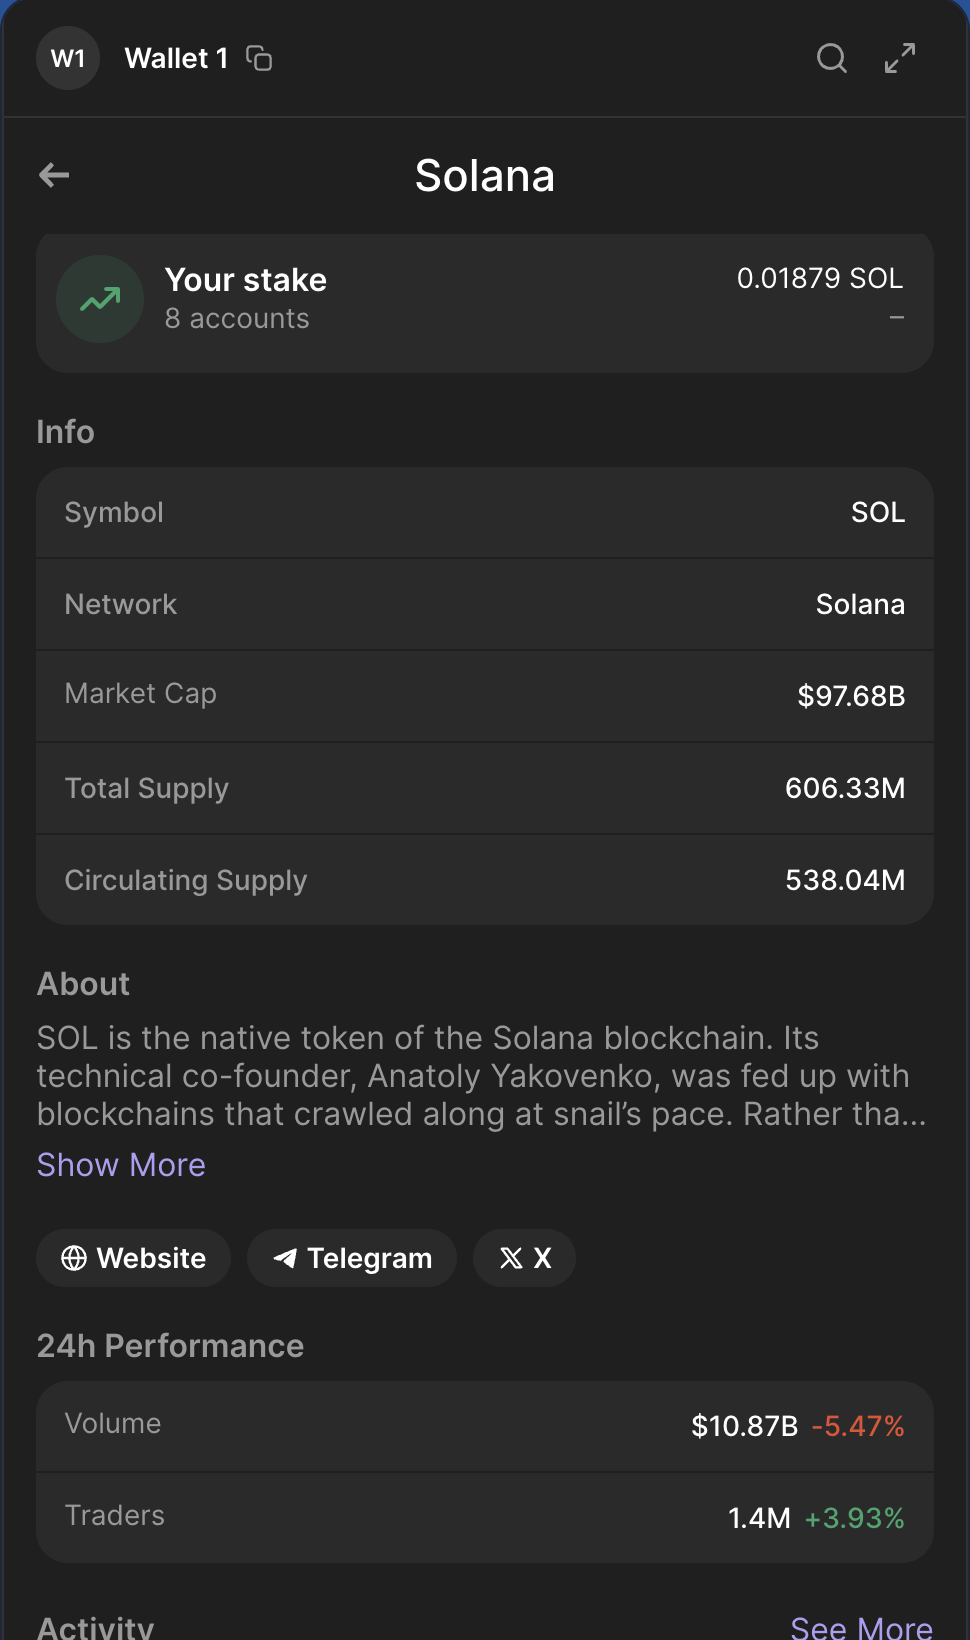
Task: Click the globe icon on Website
Action: [74, 1258]
